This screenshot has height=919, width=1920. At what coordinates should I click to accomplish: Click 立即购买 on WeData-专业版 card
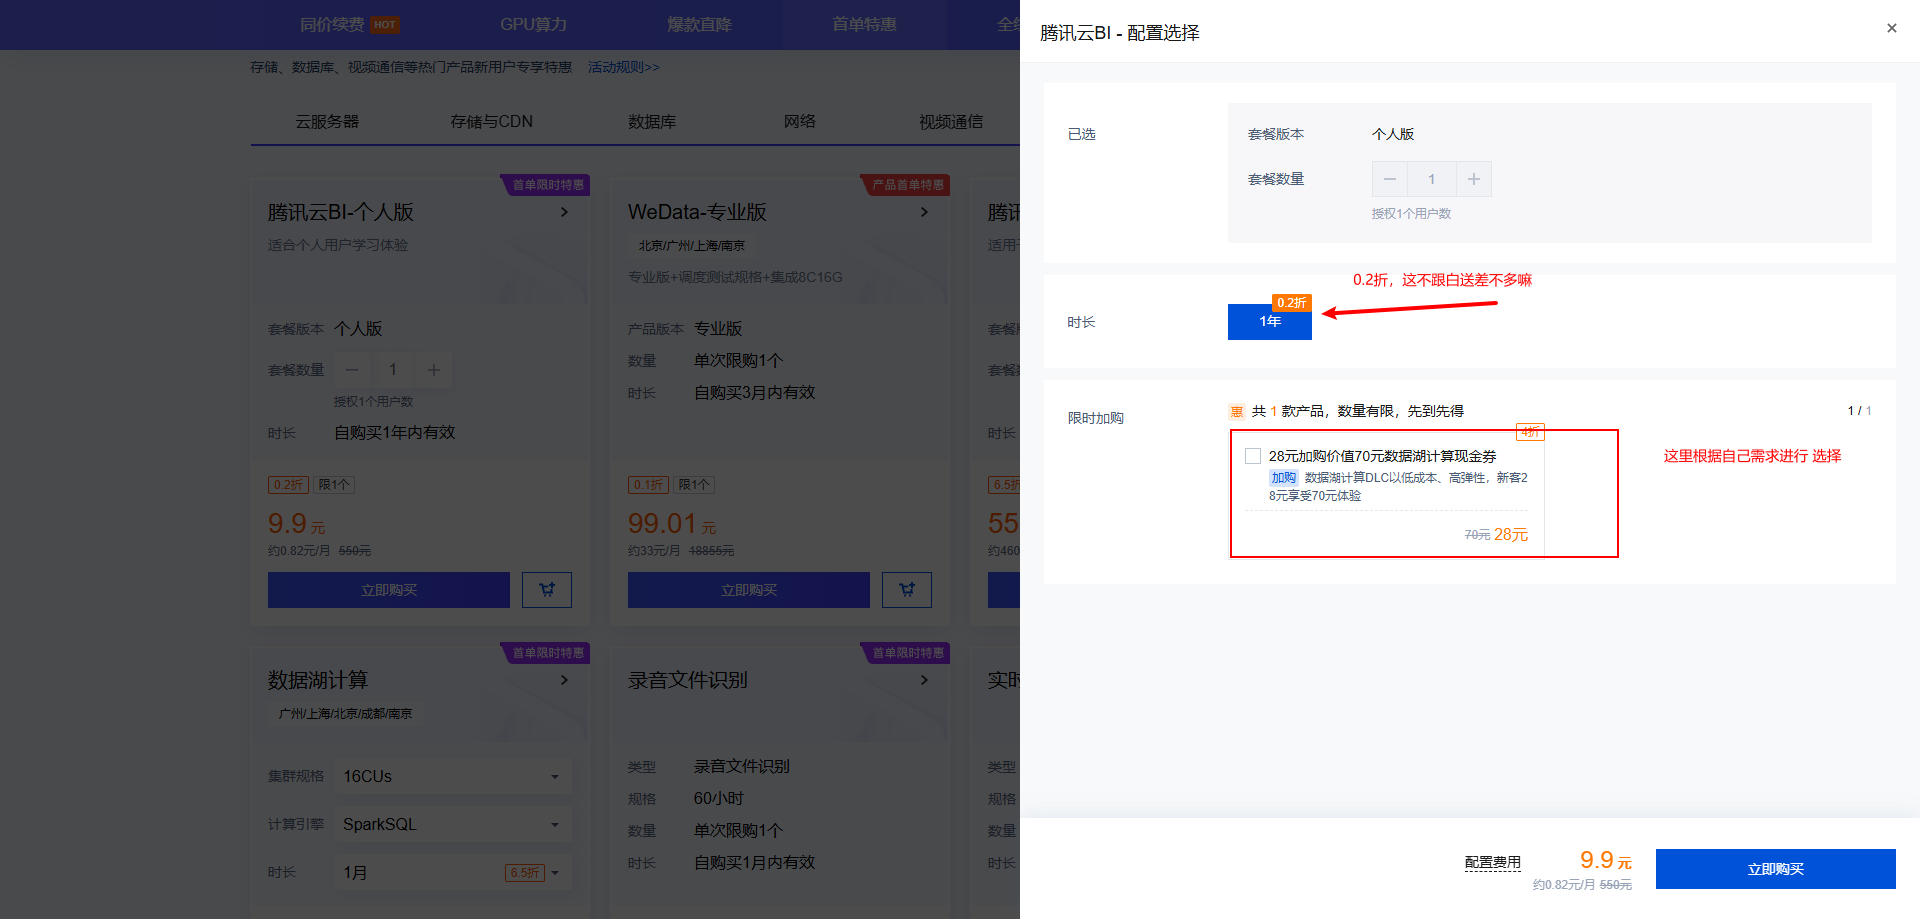tap(749, 590)
